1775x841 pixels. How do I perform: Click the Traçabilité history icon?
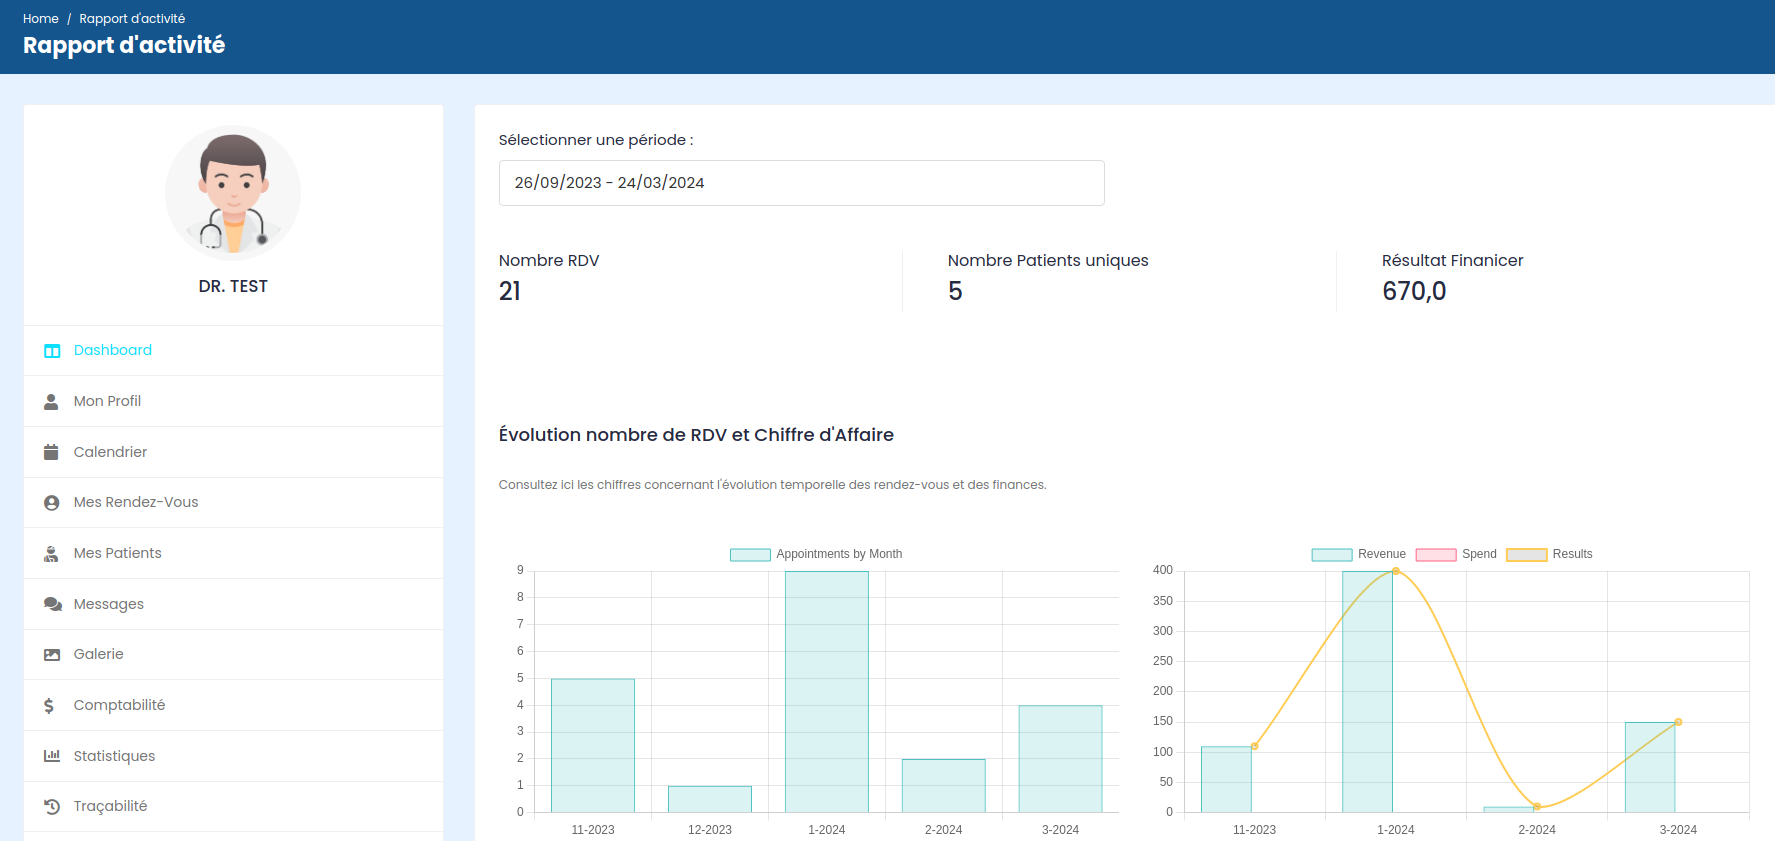52,806
